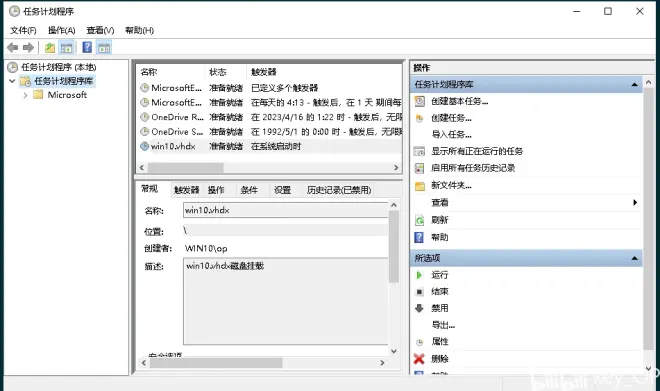Open the 查看(V) menu
The image size is (660, 391).
click(100, 30)
